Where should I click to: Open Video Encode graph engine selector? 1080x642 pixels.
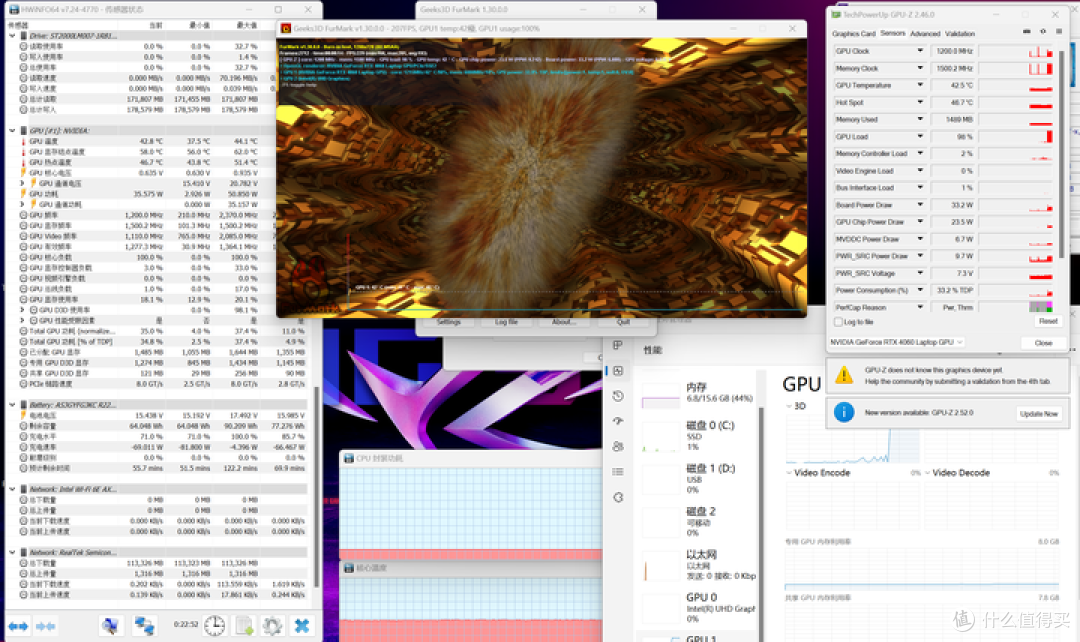tap(818, 473)
